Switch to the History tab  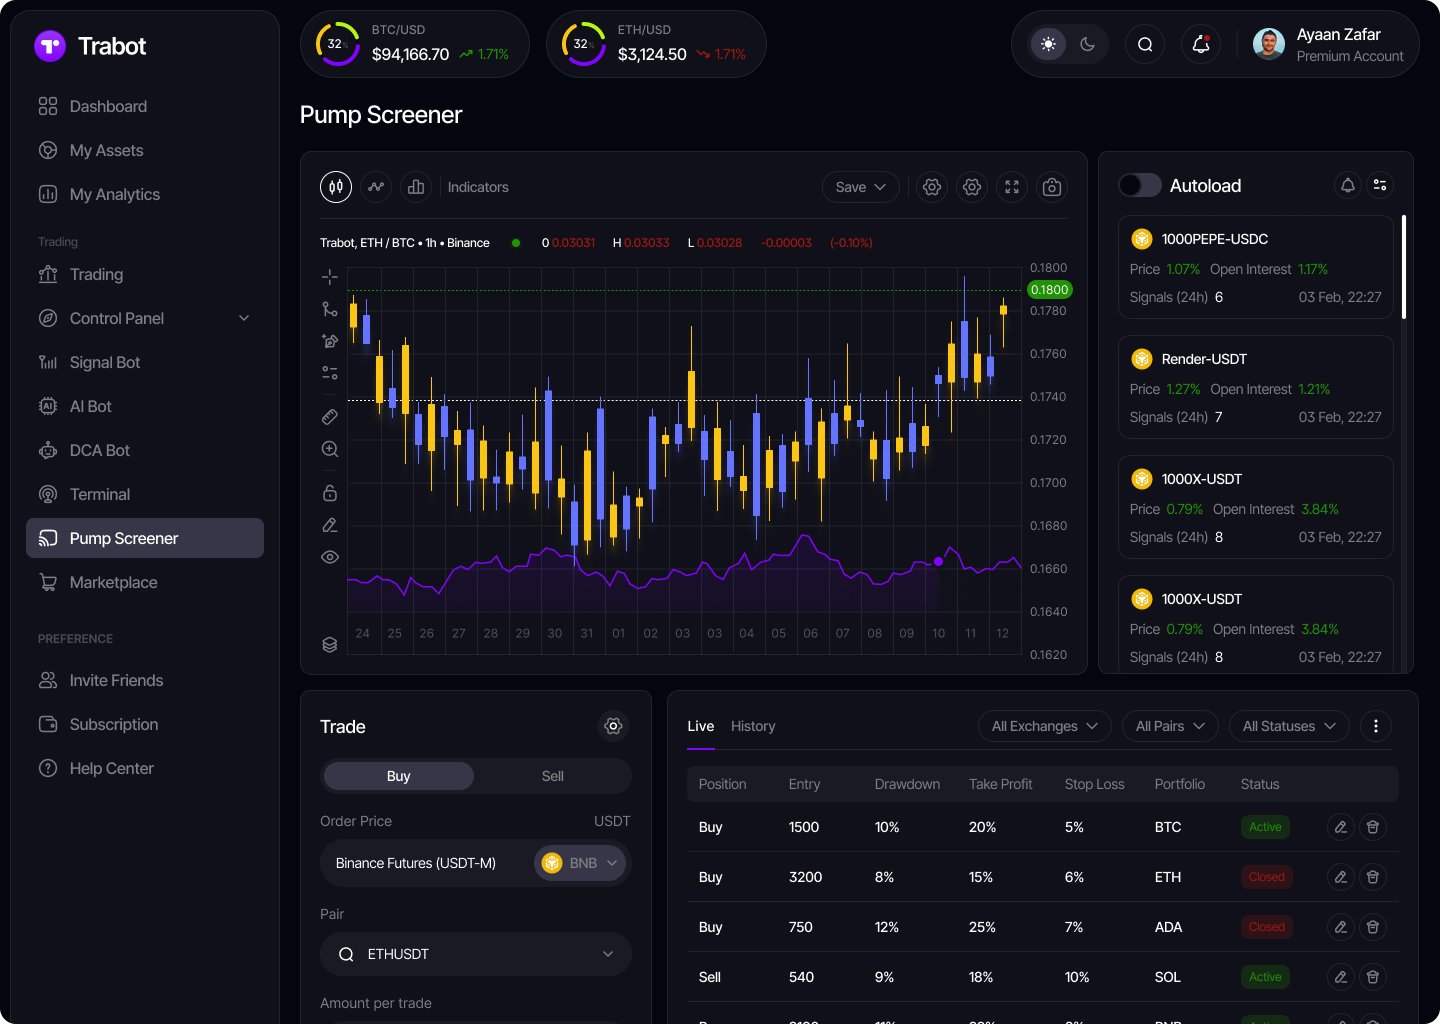pyautogui.click(x=753, y=726)
